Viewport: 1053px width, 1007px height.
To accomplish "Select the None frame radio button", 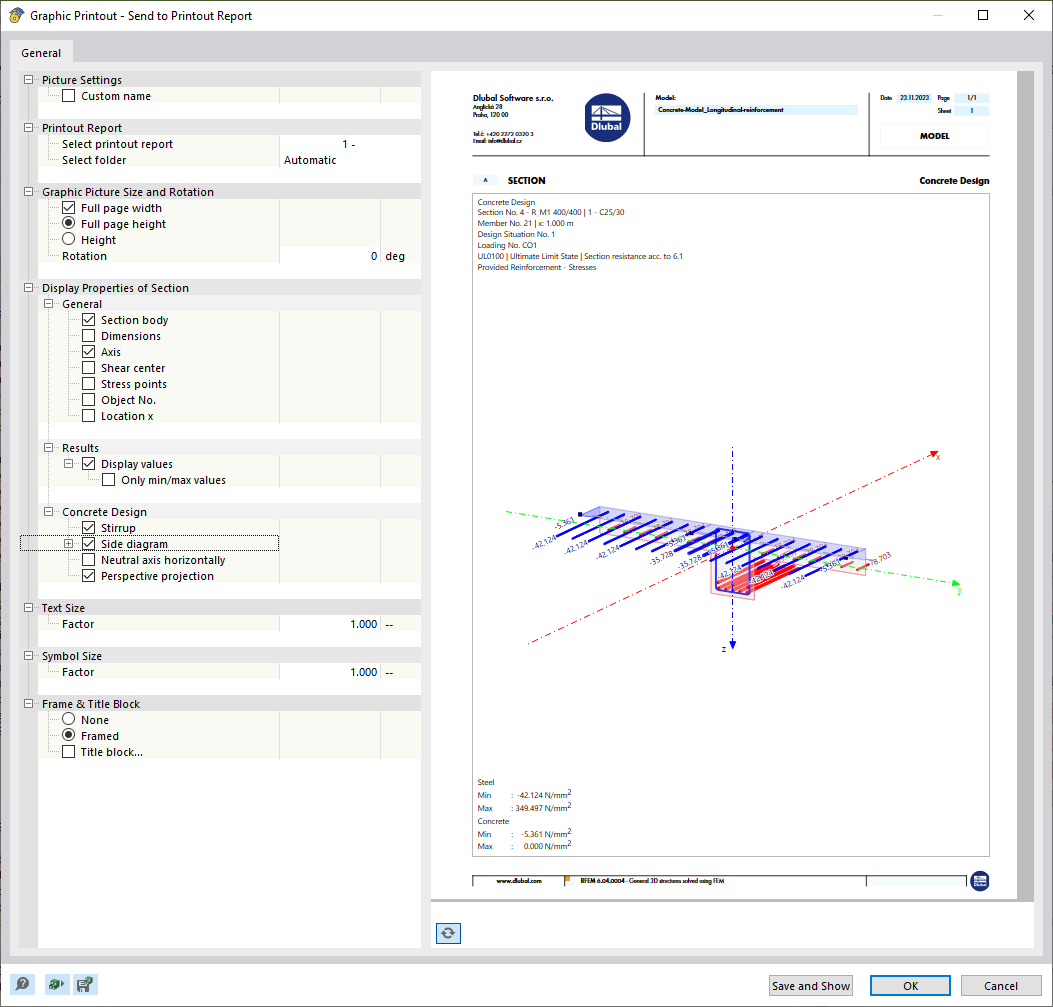I will (68, 720).
